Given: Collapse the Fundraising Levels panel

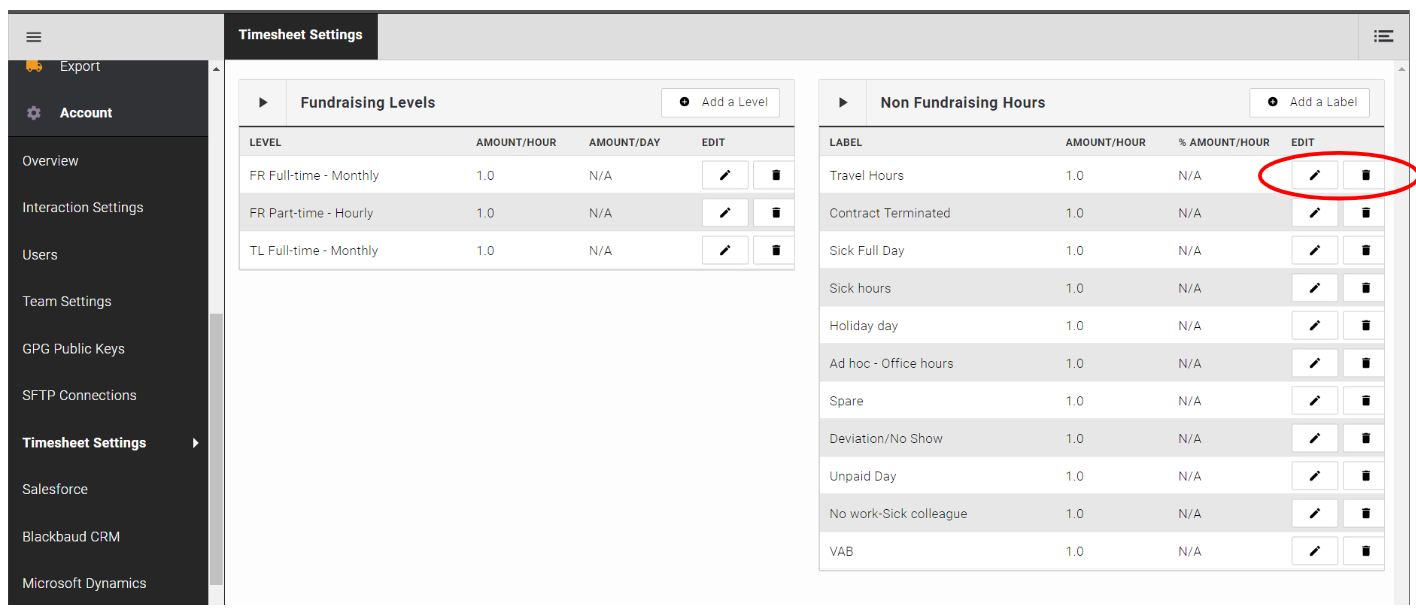Looking at the screenshot, I should click(x=263, y=102).
